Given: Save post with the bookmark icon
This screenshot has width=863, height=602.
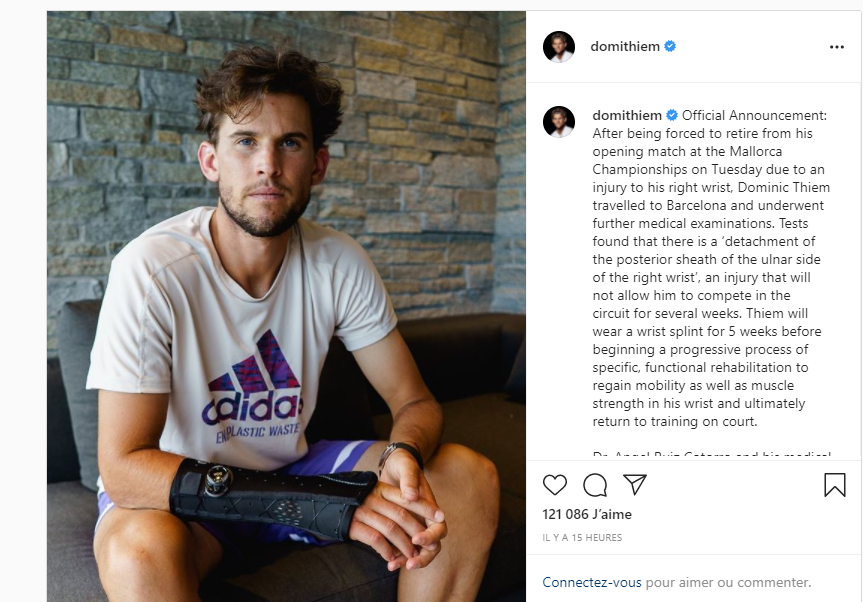Looking at the screenshot, I should pos(834,485).
